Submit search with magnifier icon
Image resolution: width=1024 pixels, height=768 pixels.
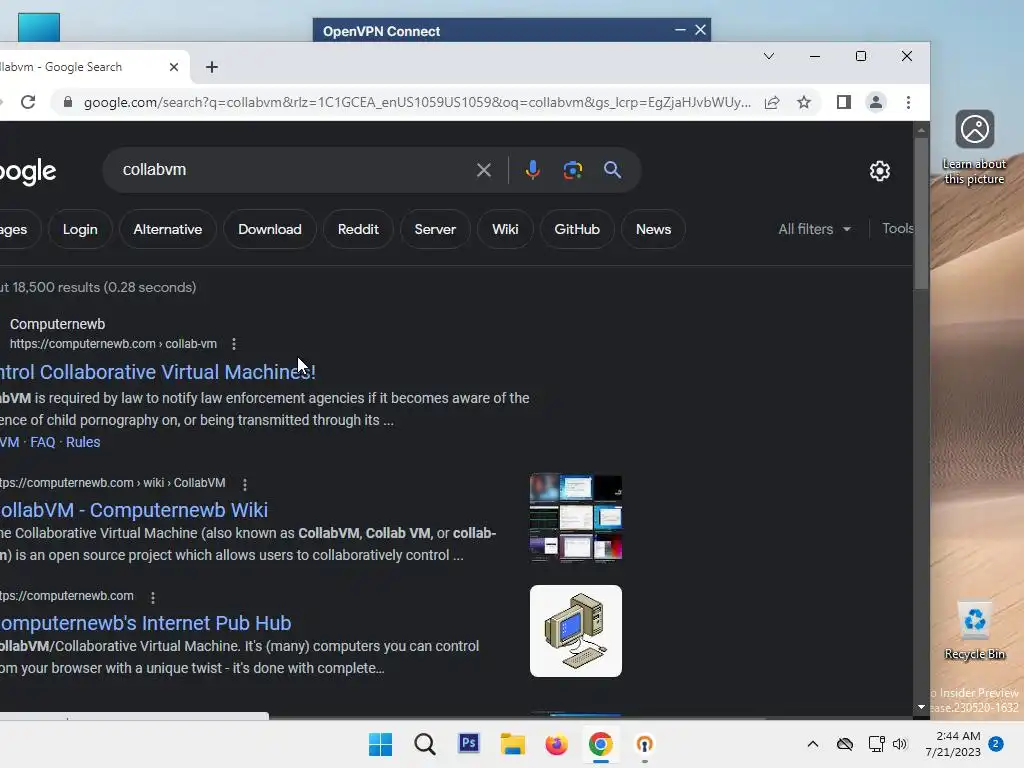click(612, 170)
